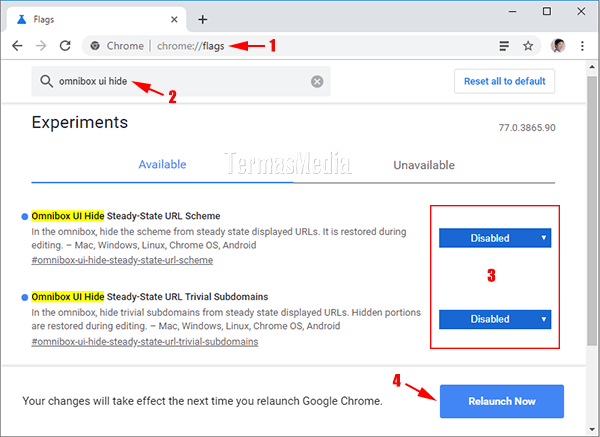The height and width of the screenshot is (437, 600).
Task: Click scrollbar down arrow
Action: 592,429
